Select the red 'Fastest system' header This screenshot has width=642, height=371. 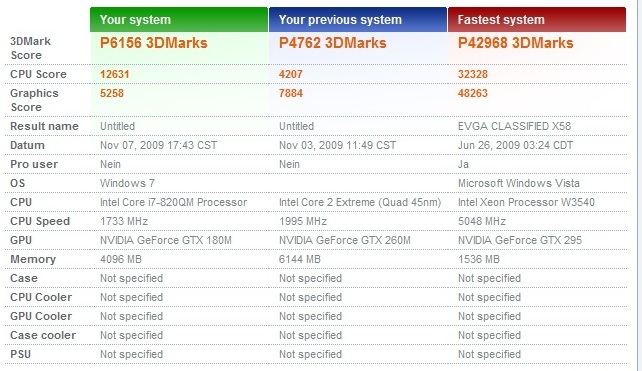click(x=537, y=20)
